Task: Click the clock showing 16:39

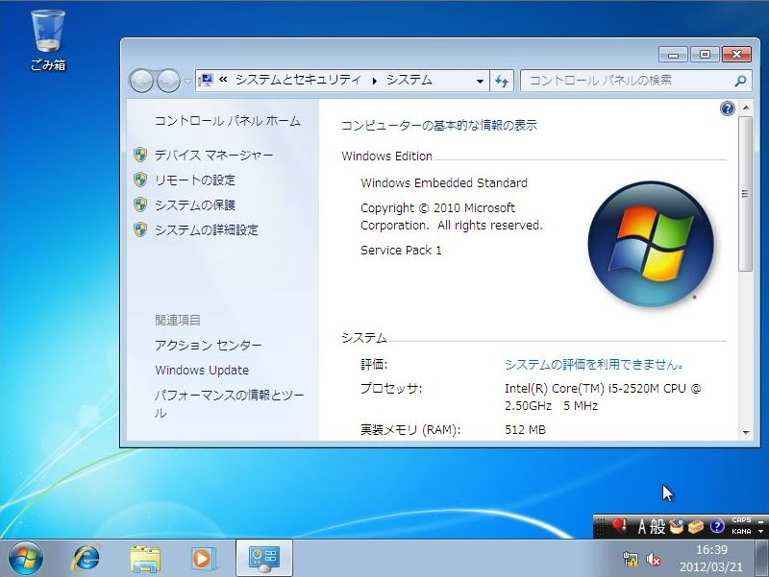Action: coord(712,550)
